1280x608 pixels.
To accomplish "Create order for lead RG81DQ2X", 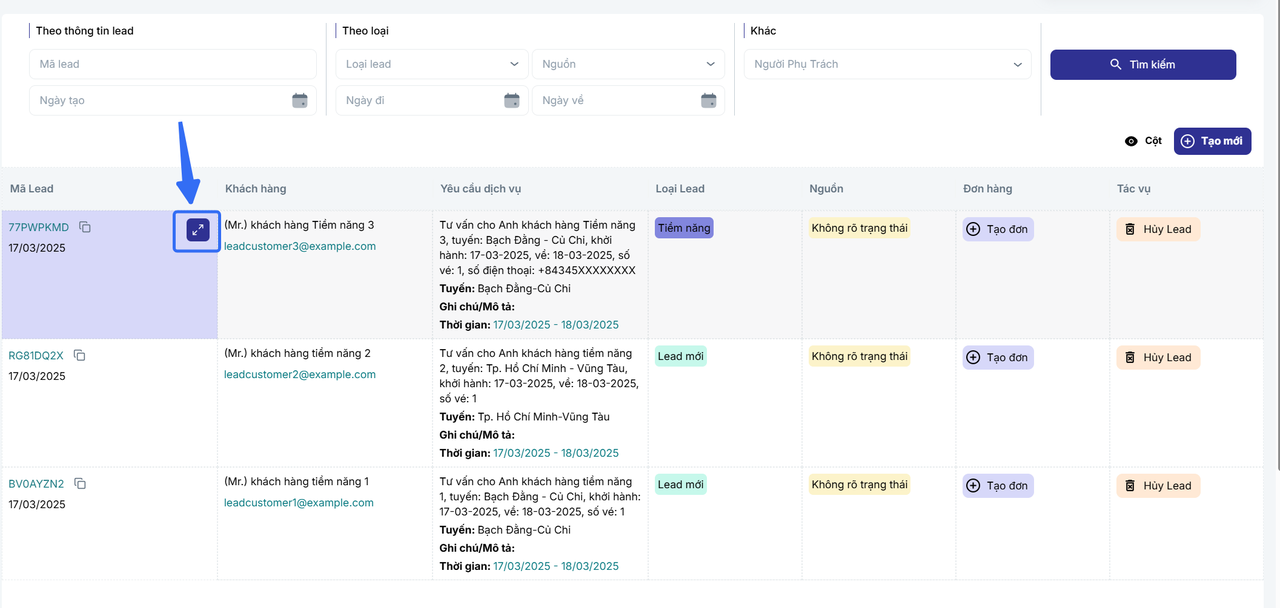I will click(998, 357).
